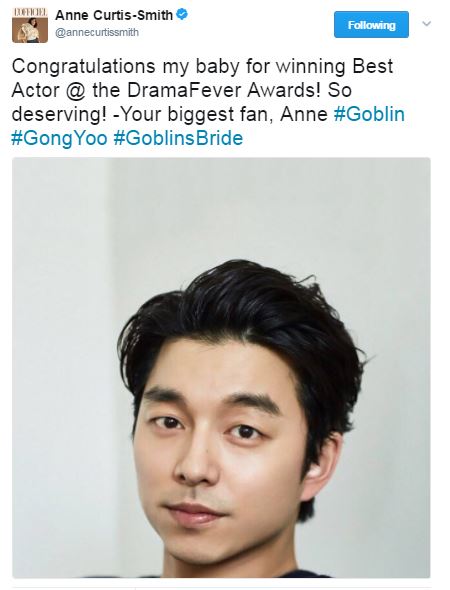Toggle the blue Following button
Image resolution: width=450 pixels, height=590 pixels.
click(371, 25)
